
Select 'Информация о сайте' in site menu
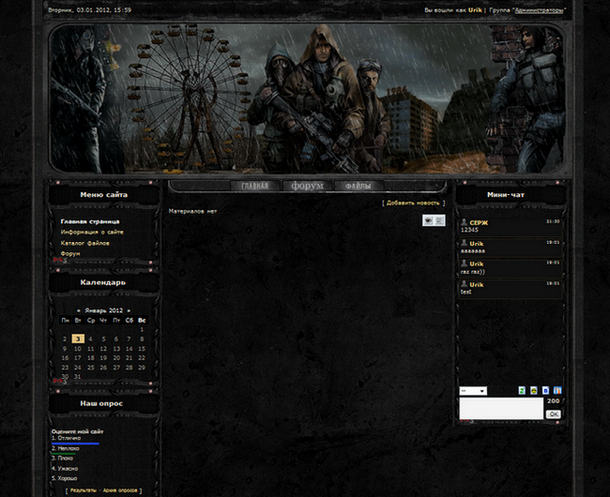click(92, 232)
